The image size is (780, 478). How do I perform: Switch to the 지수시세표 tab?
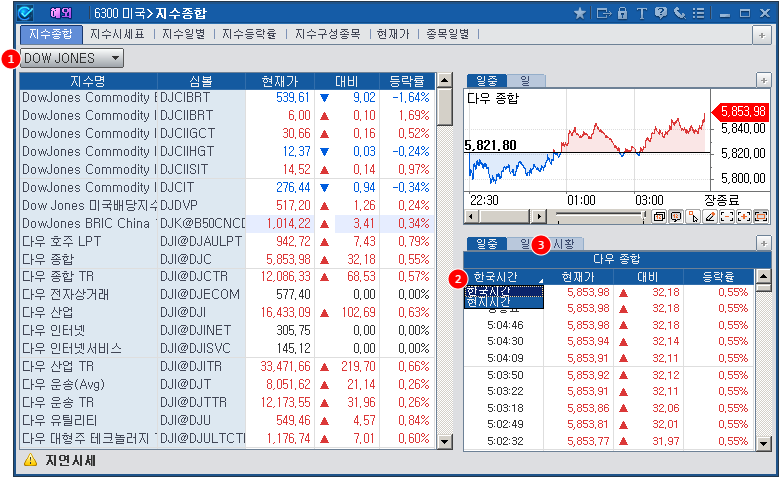117,34
